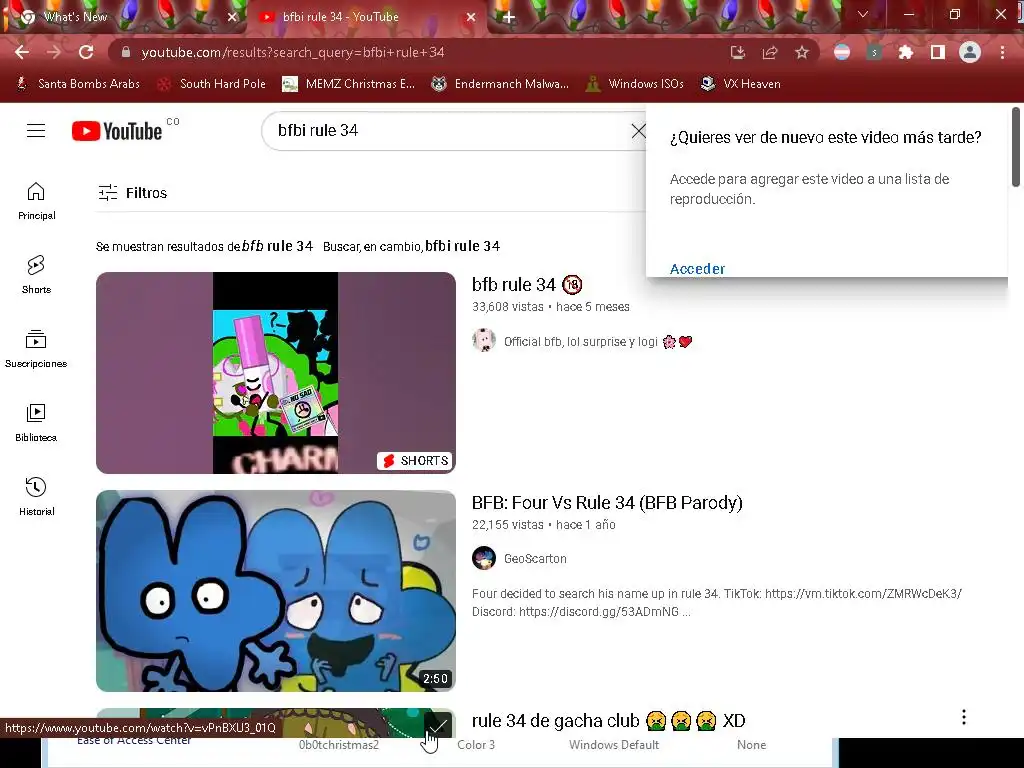Open the Windows ISOs bookmark
This screenshot has width=1024, height=768.
coord(635,84)
